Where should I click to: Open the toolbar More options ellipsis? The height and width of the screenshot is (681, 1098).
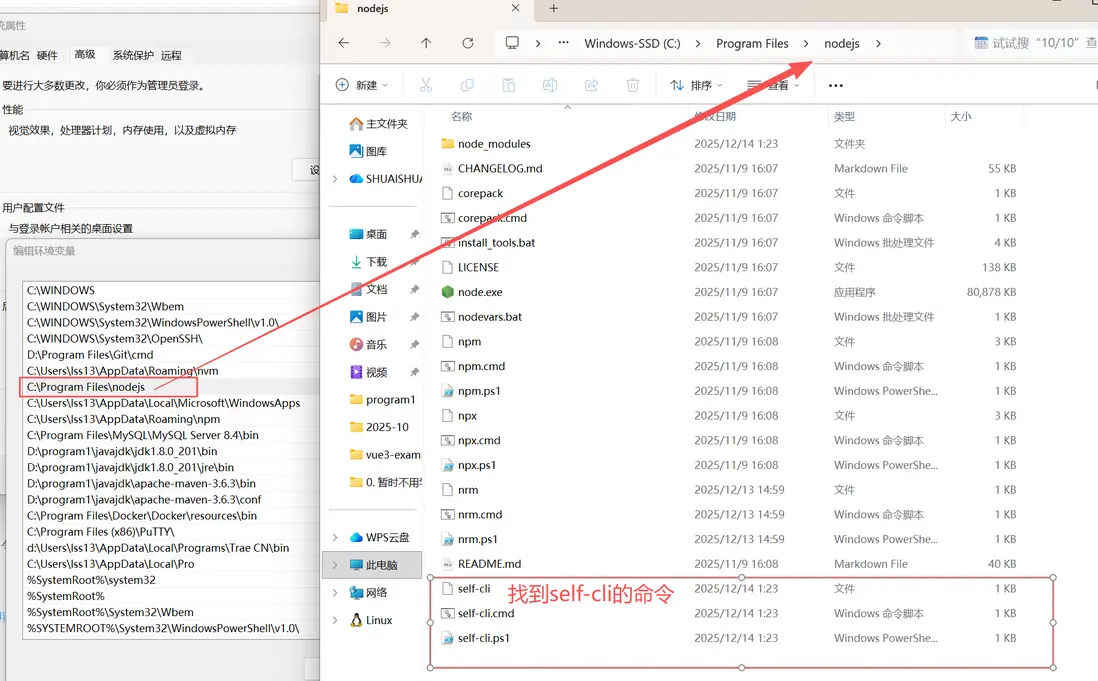tap(835, 85)
